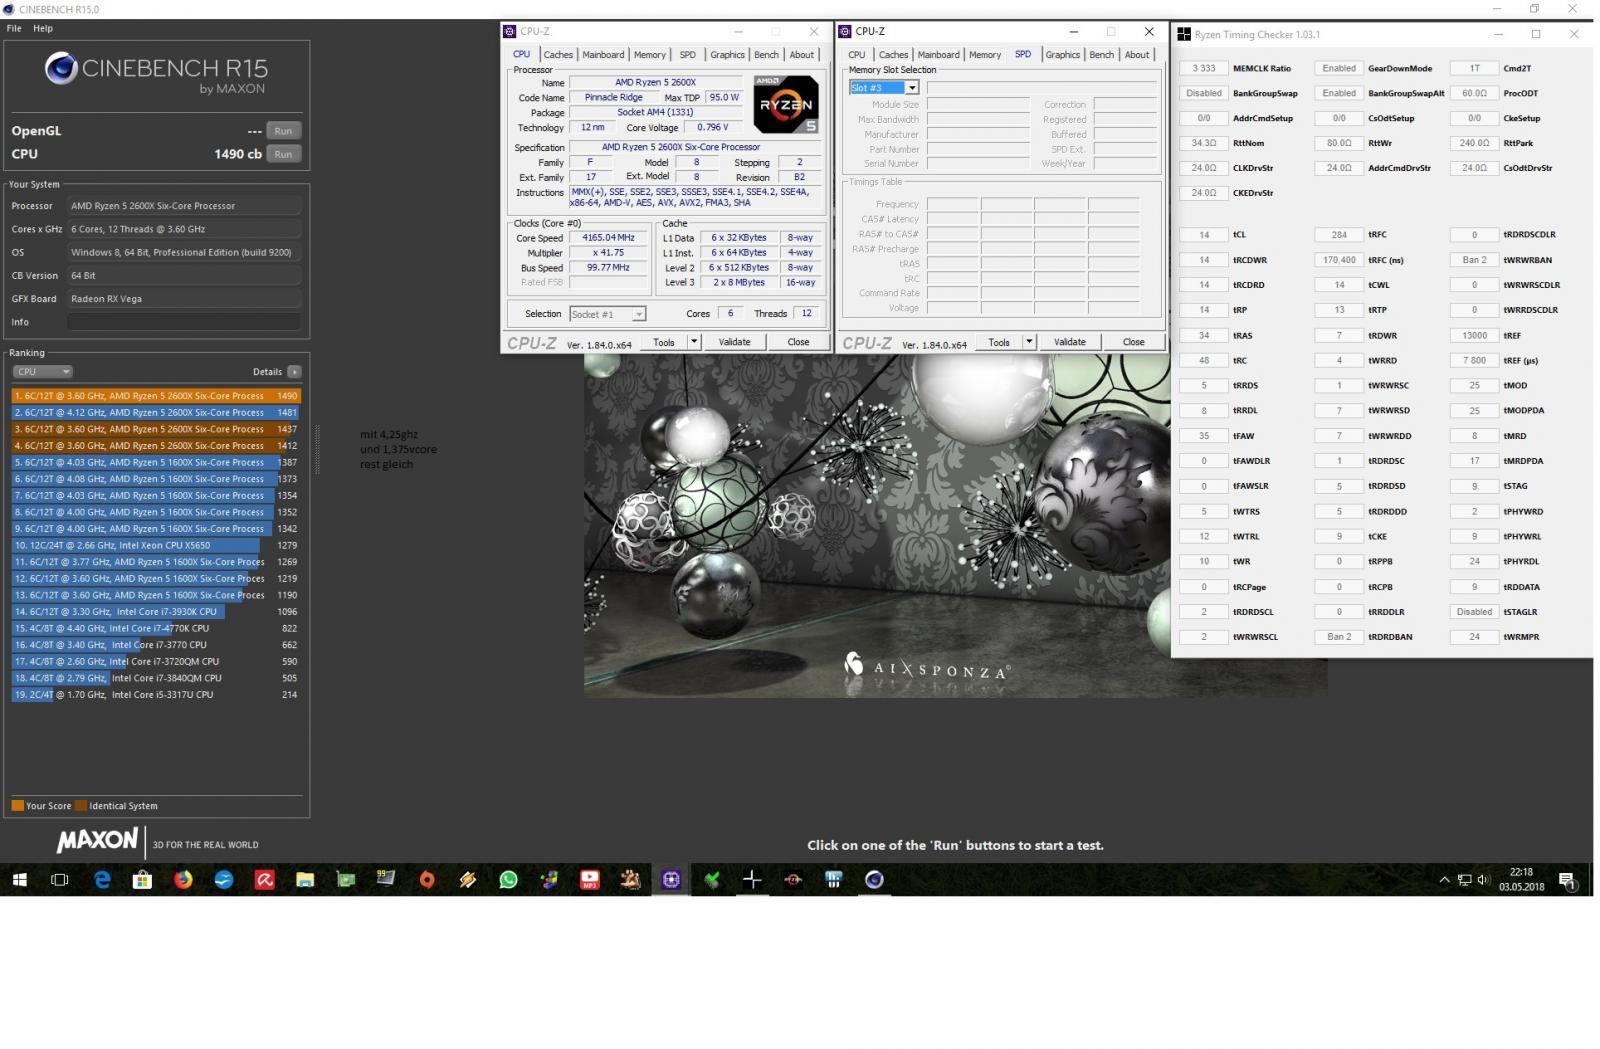1600x1049 pixels.
Task: Open the Windows Start menu
Action: point(19,880)
